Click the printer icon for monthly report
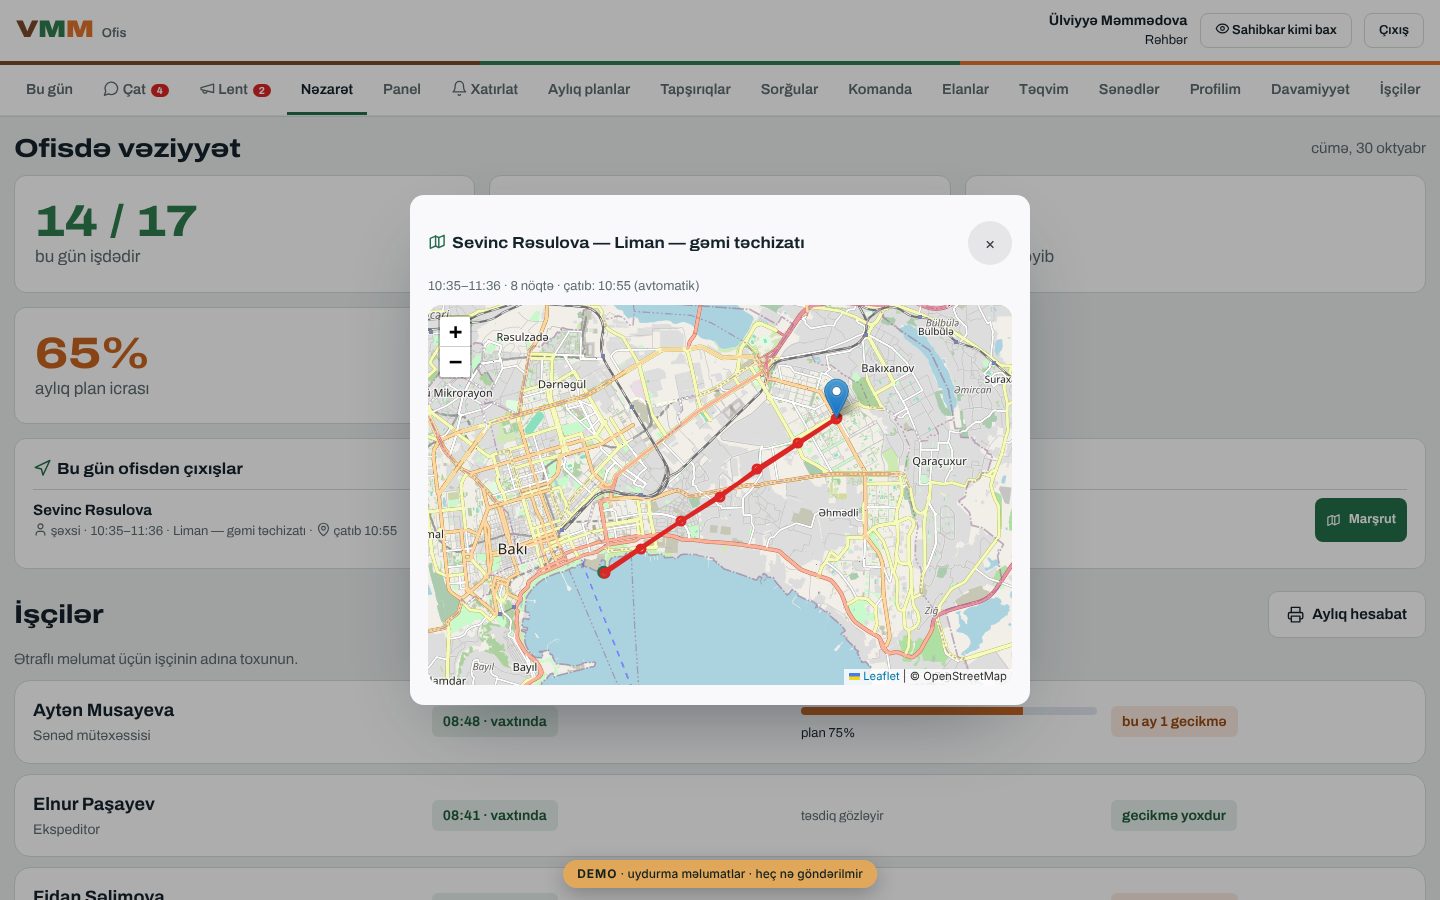This screenshot has height=900, width=1440. pyautogui.click(x=1295, y=614)
